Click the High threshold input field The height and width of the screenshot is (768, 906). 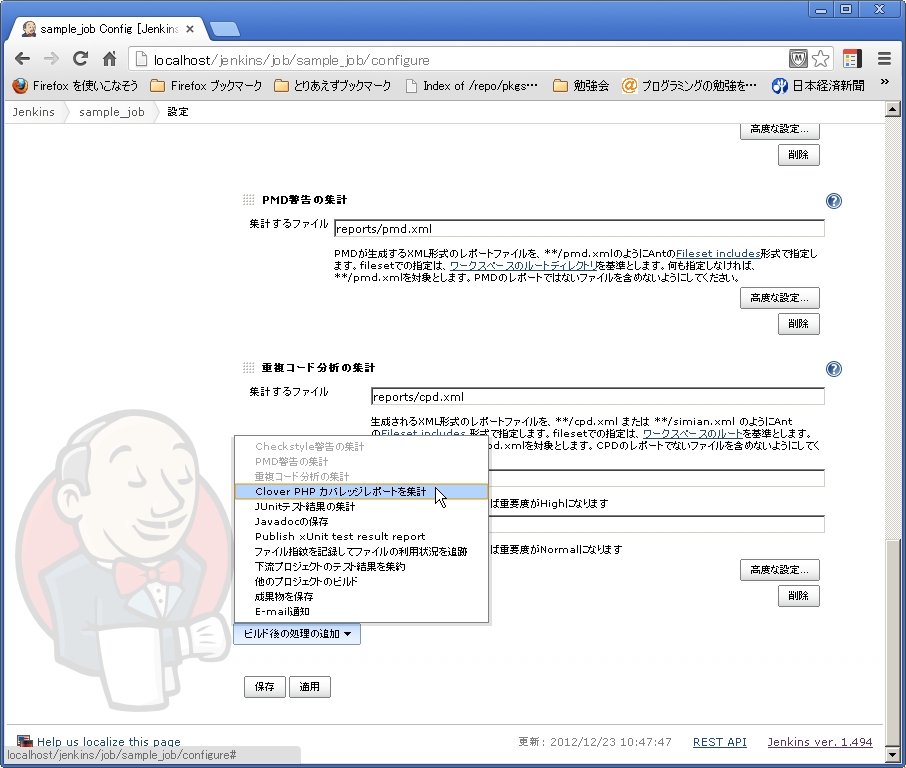point(656,478)
